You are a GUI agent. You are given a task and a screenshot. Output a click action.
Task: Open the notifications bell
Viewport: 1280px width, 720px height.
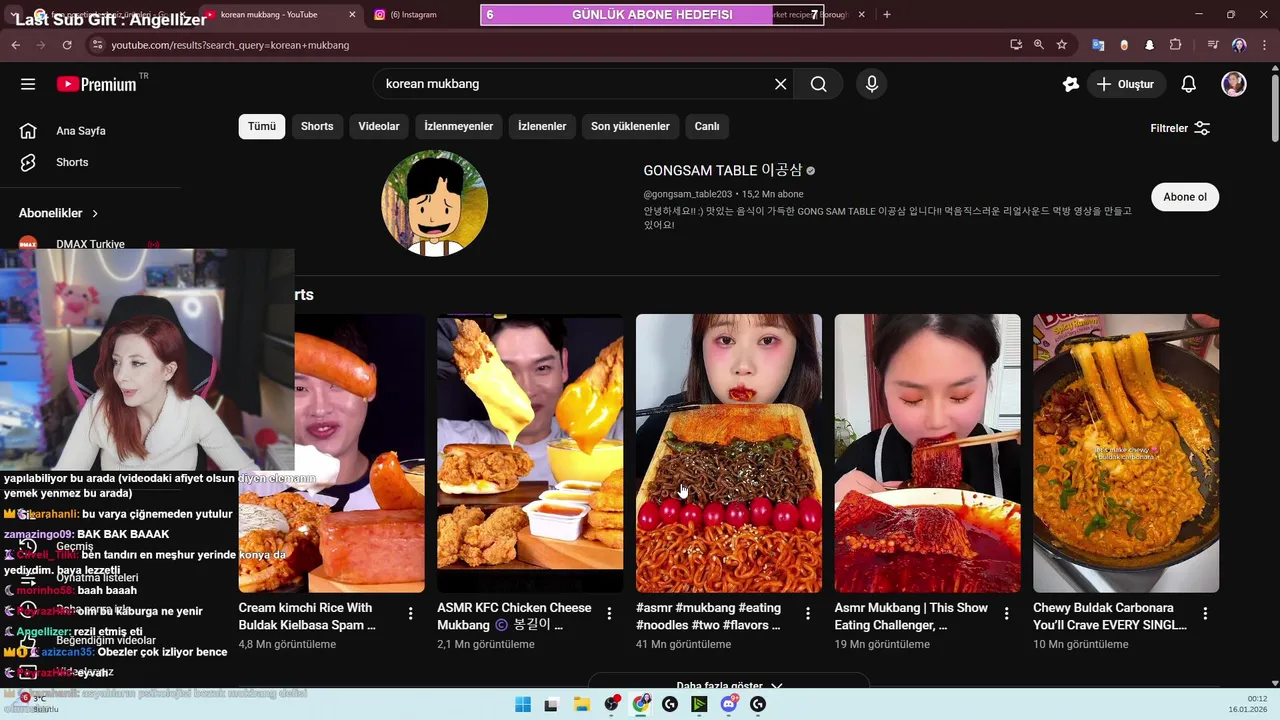click(1188, 84)
